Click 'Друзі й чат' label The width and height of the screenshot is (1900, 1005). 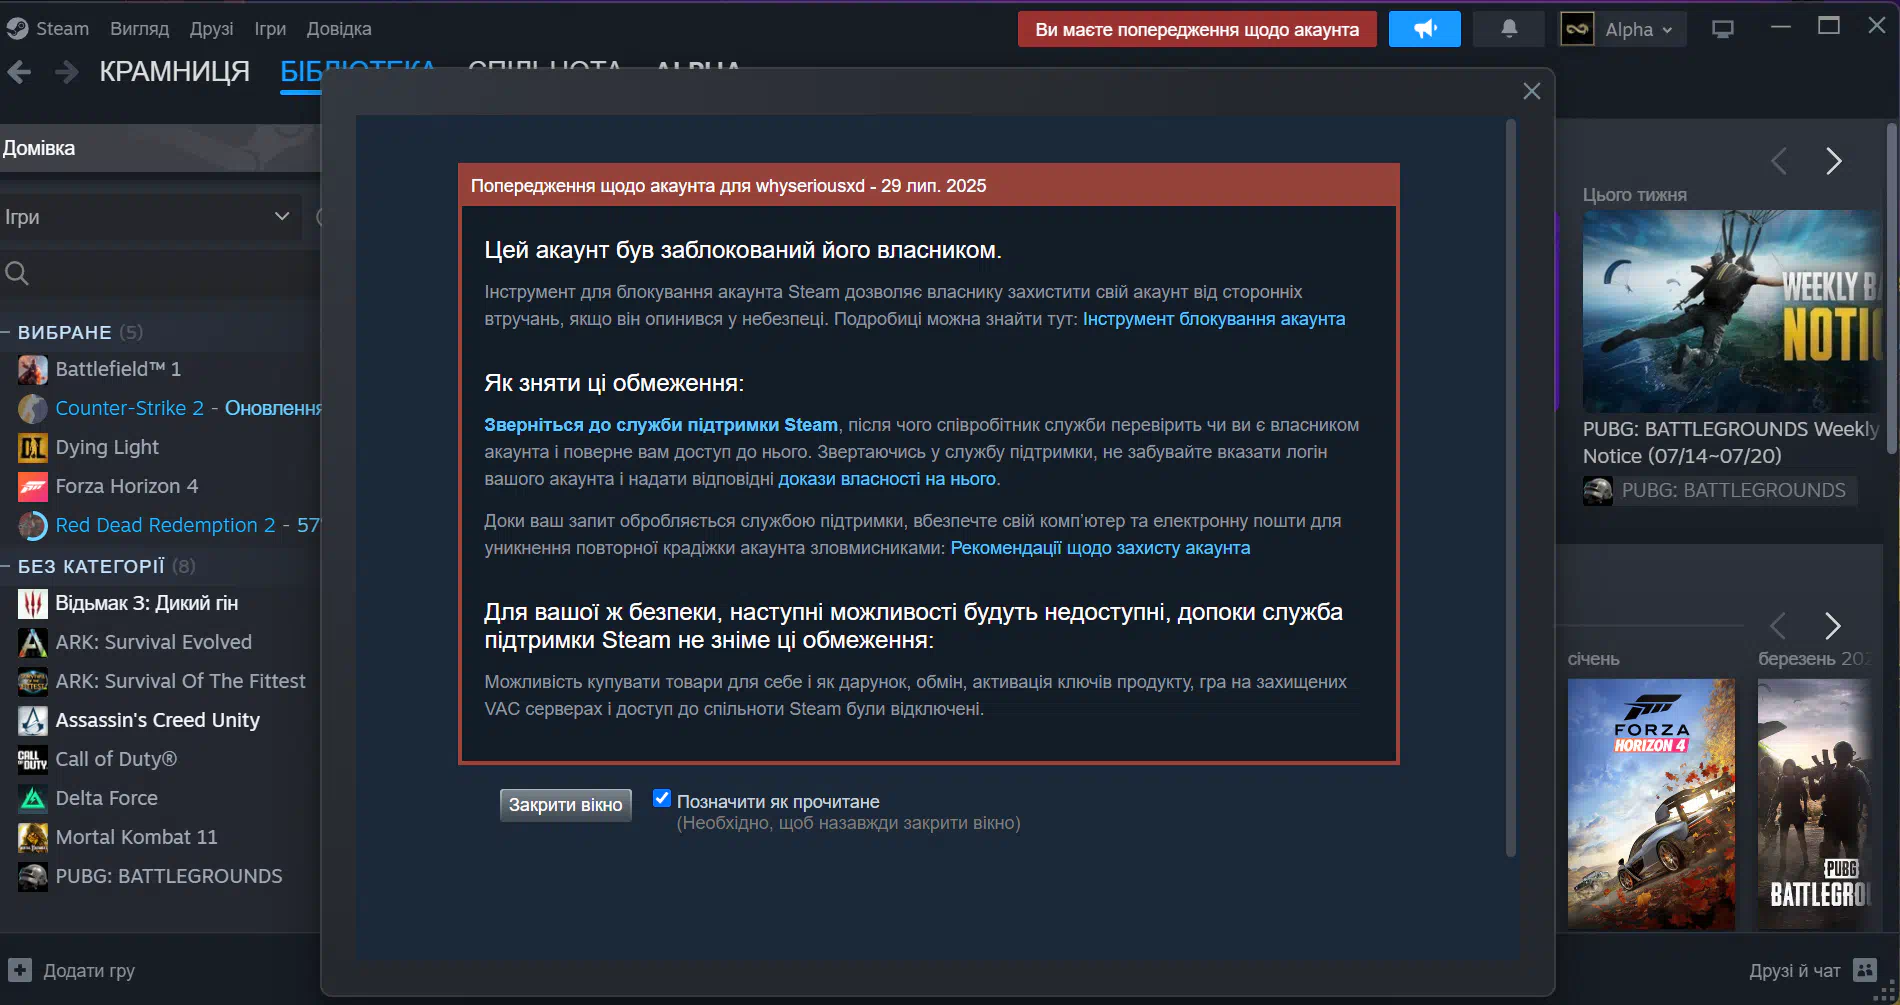coord(1794,970)
